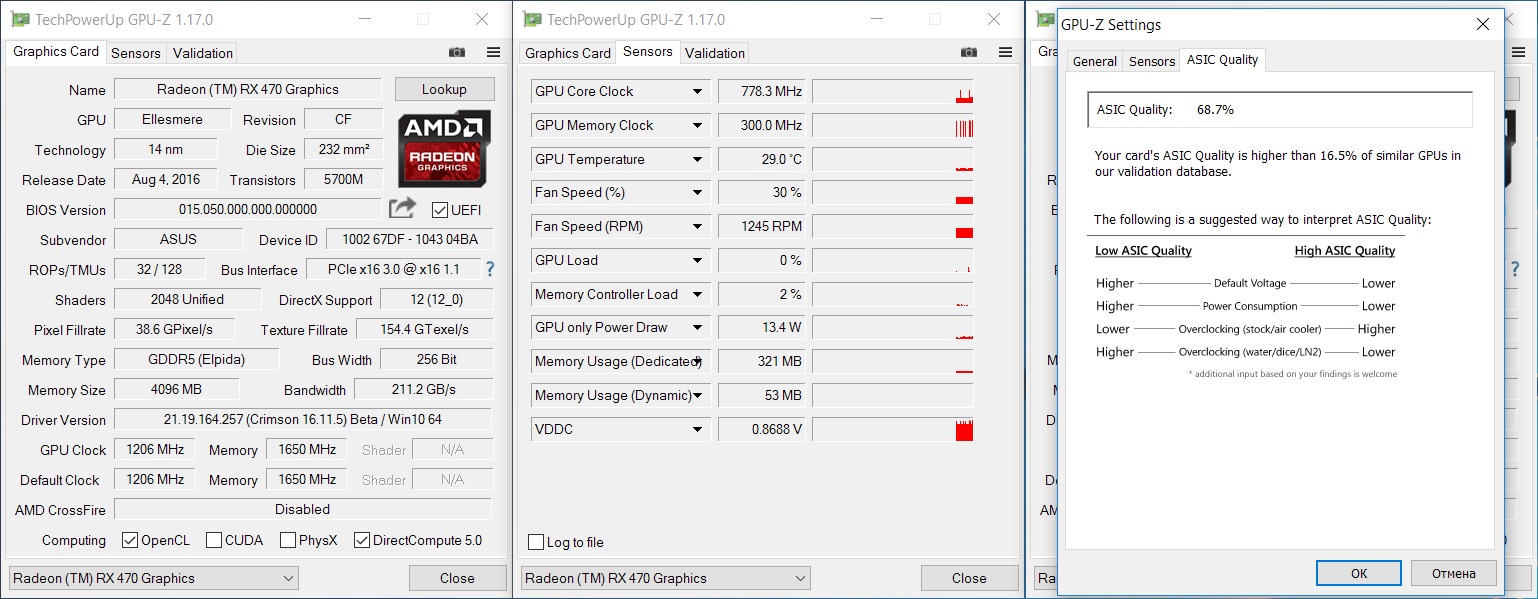Click the BIOS Version 015.050.000.000.000000 field
The width and height of the screenshot is (1538, 599).
coord(248,209)
